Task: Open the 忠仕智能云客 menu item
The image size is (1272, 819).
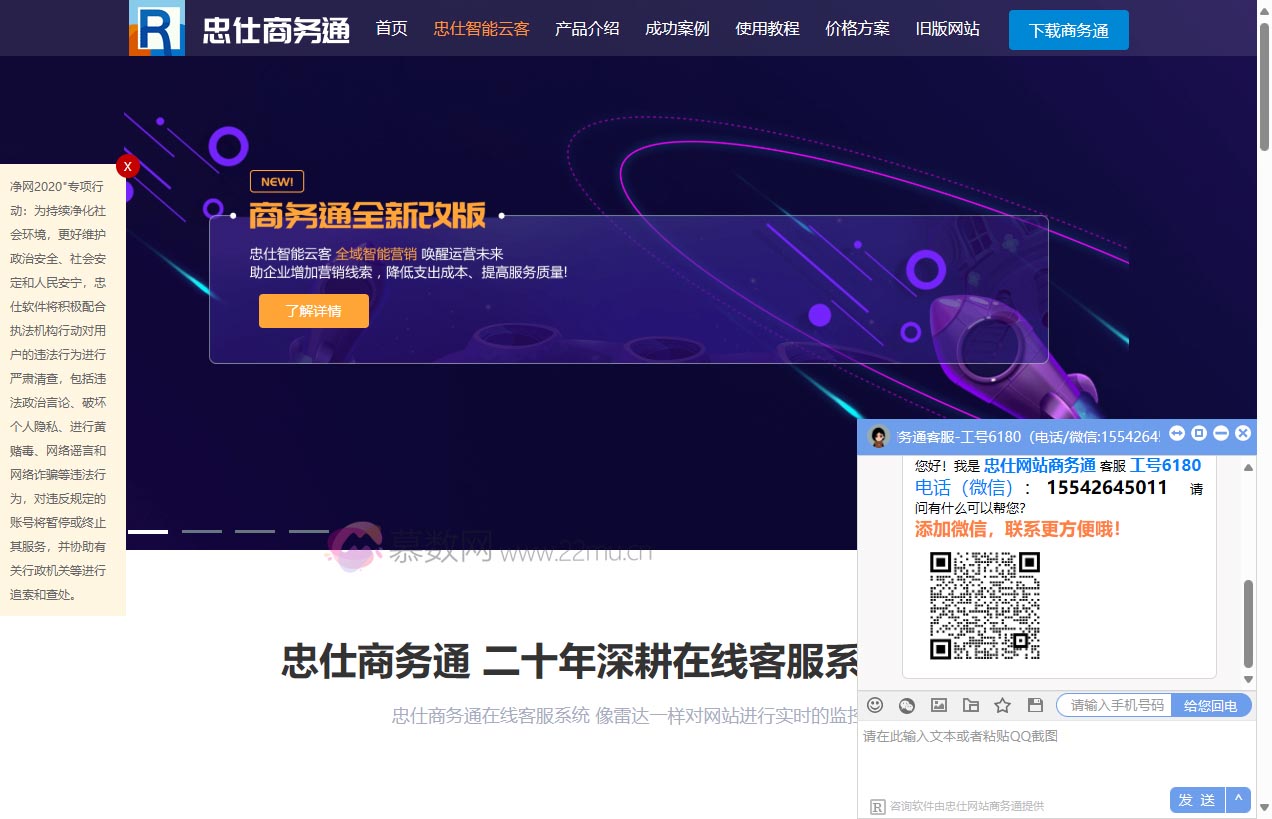Action: point(481,29)
